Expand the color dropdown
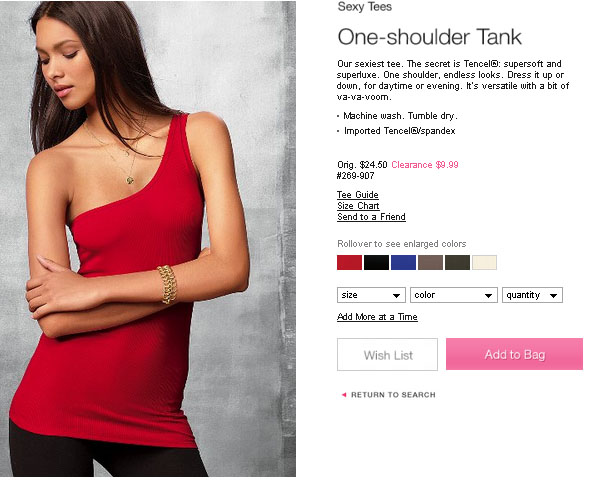590x480 pixels. [x=454, y=295]
